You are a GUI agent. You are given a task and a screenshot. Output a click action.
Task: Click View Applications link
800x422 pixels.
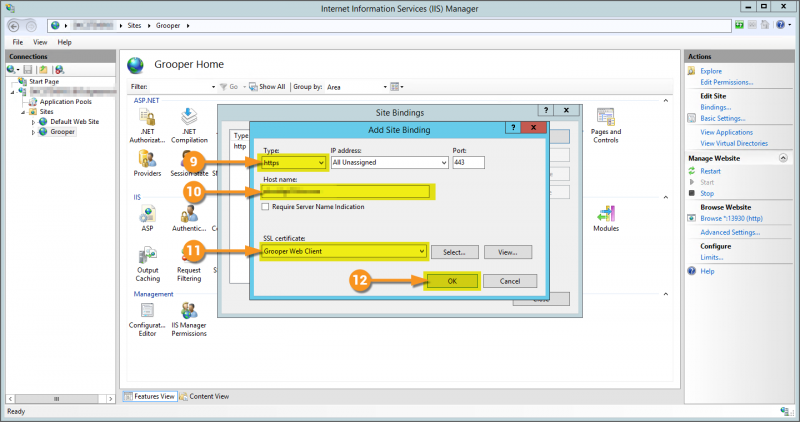tap(727, 132)
